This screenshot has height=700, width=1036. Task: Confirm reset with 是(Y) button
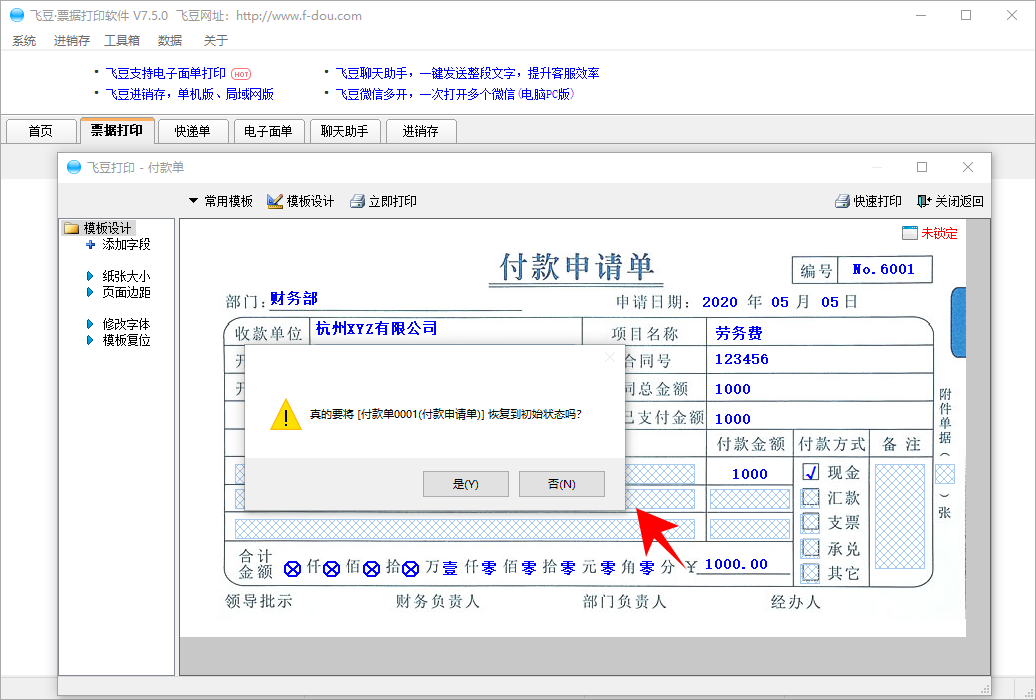pyautogui.click(x=466, y=484)
